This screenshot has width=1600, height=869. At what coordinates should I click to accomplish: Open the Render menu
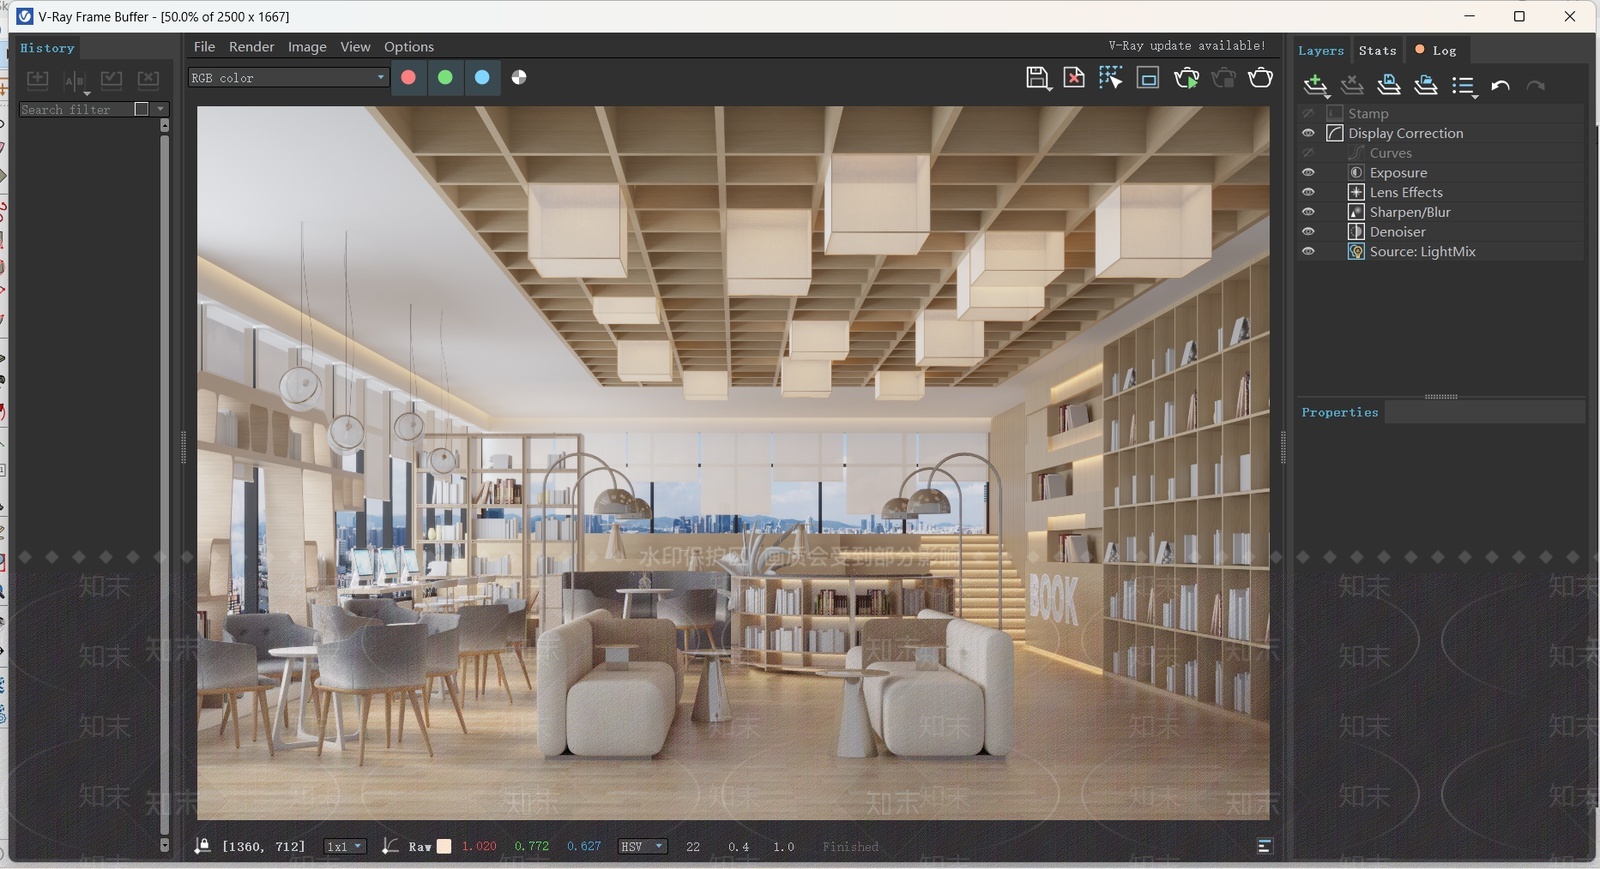click(251, 47)
